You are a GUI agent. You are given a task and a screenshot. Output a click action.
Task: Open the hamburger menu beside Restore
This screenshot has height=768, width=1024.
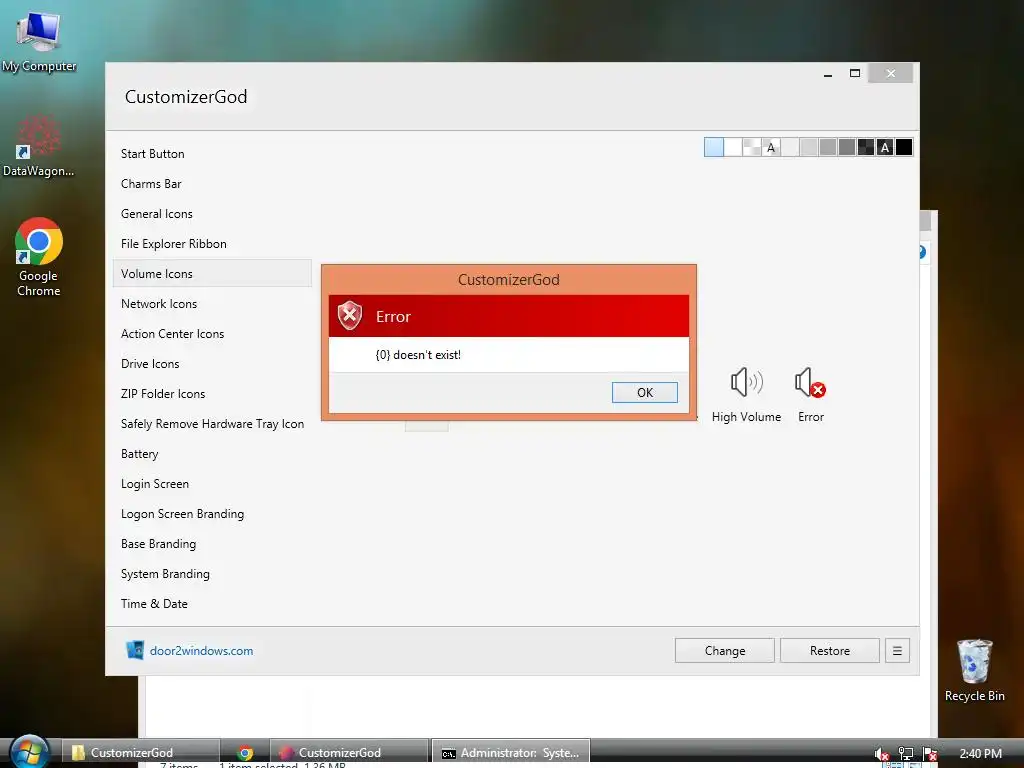point(897,650)
